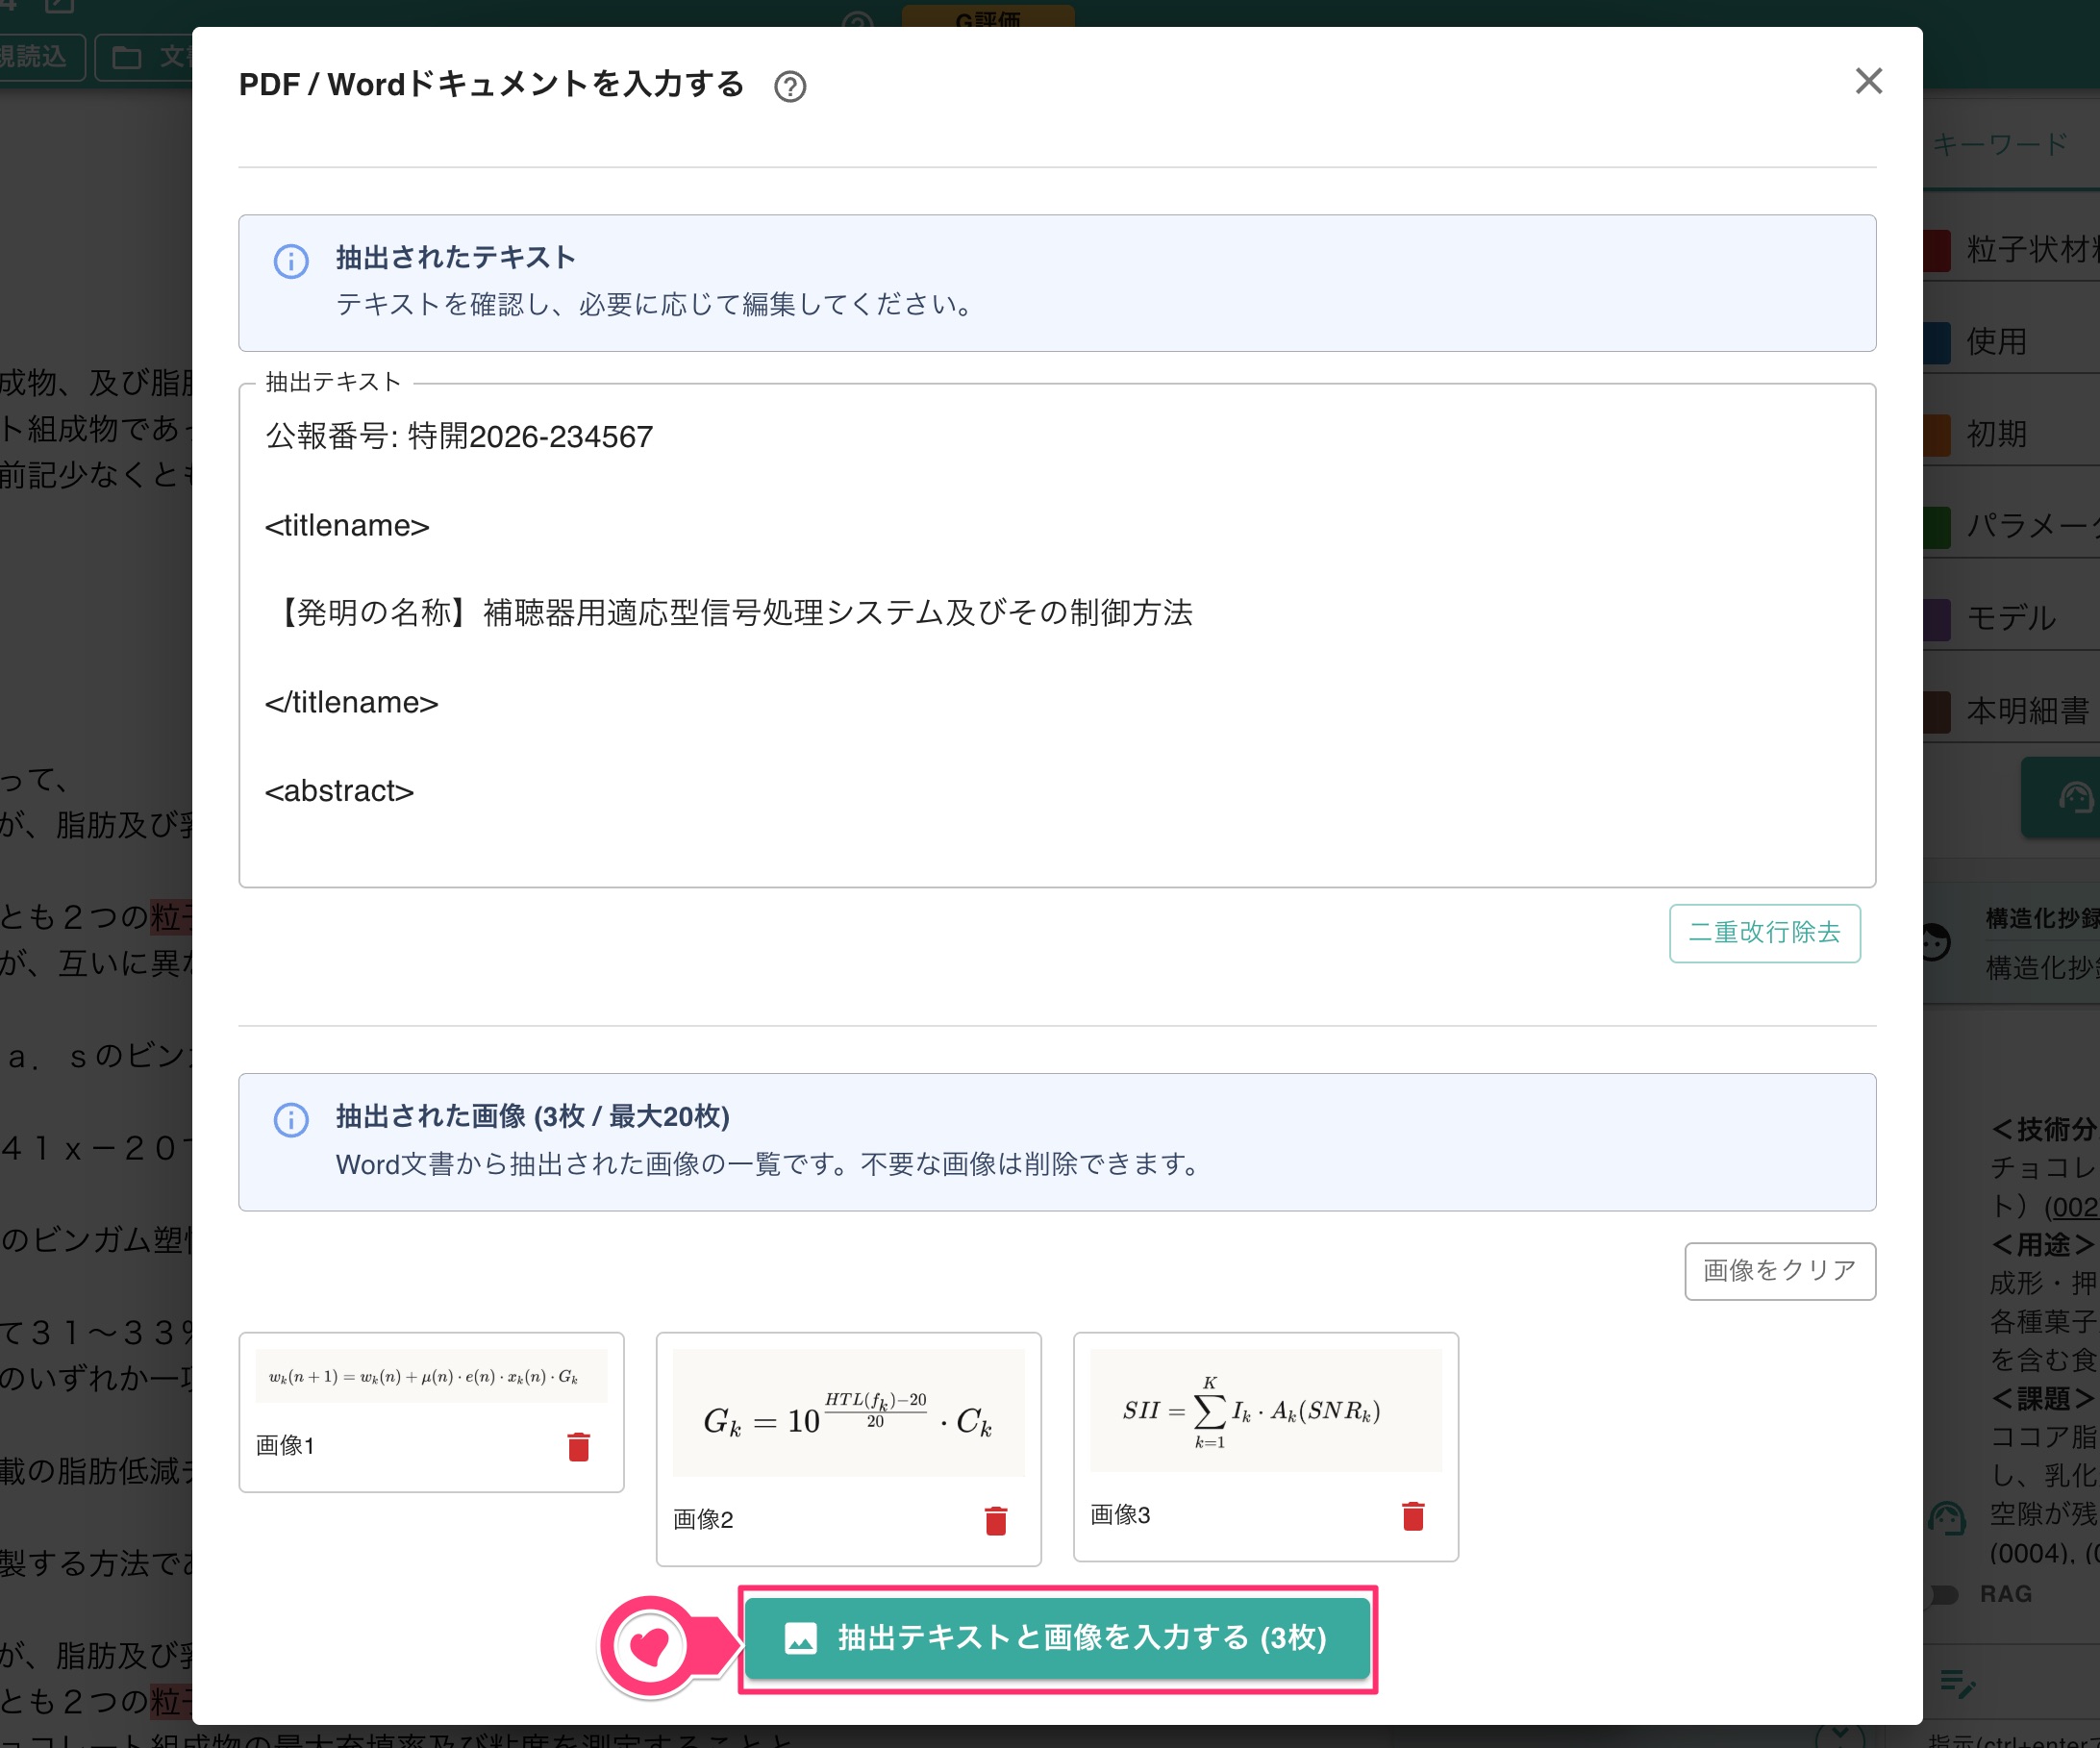Click the 画像をクリア button
The width and height of the screenshot is (2100, 1748).
pos(1779,1271)
